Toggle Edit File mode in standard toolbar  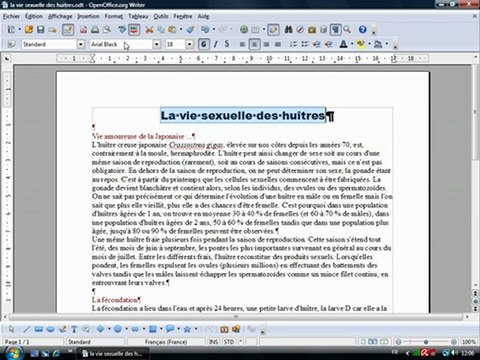coord(68,30)
